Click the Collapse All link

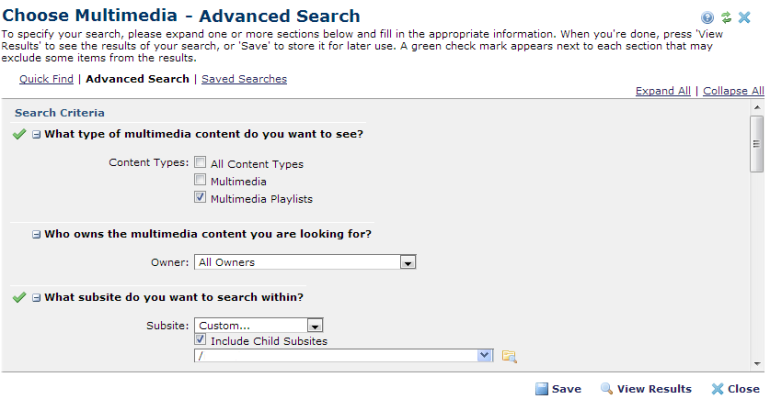733,91
